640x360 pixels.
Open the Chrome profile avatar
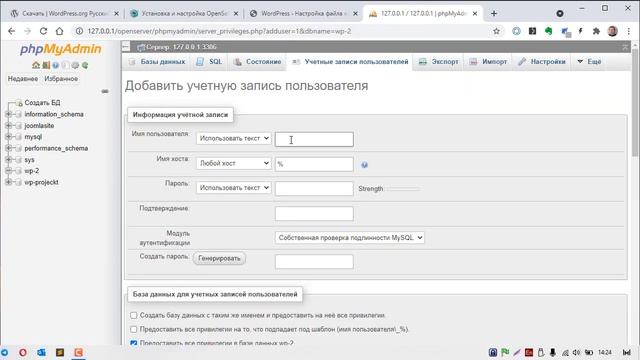point(612,31)
